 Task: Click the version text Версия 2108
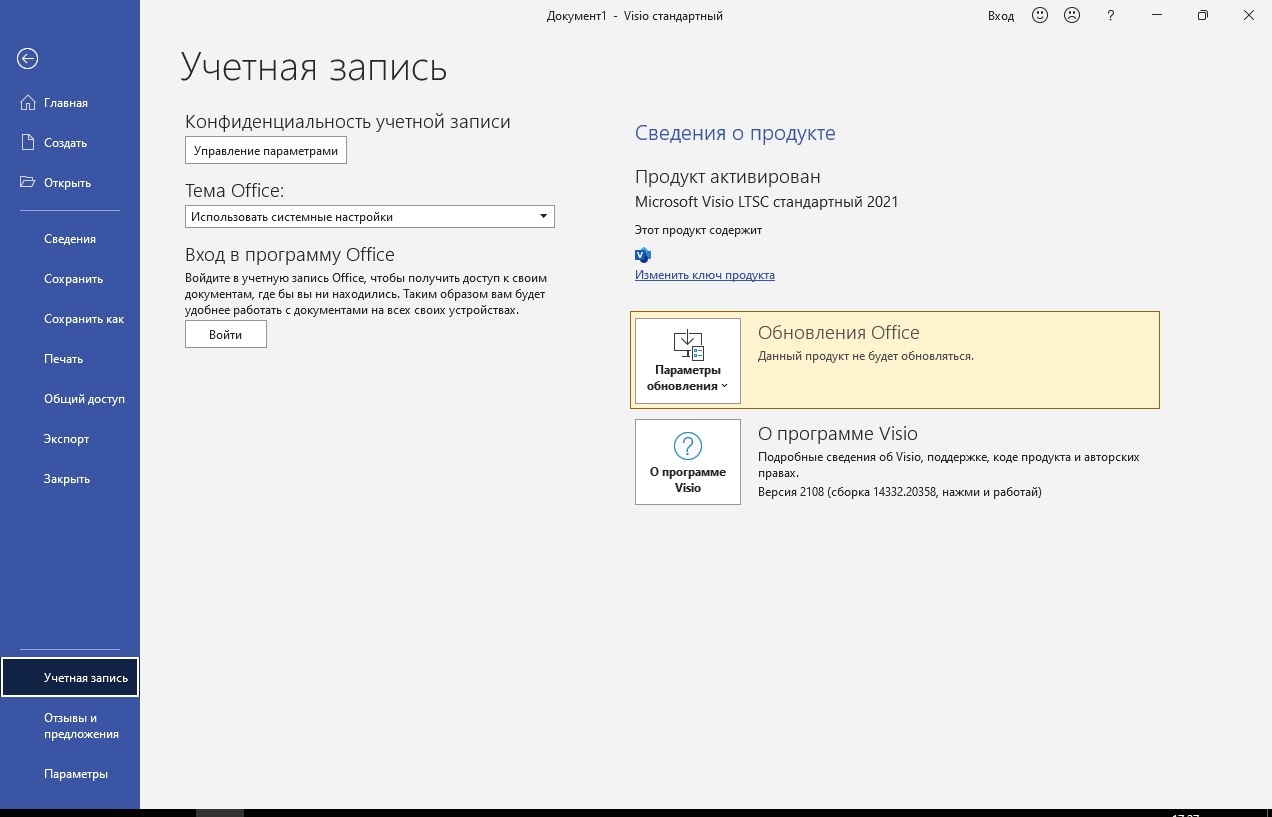point(900,492)
